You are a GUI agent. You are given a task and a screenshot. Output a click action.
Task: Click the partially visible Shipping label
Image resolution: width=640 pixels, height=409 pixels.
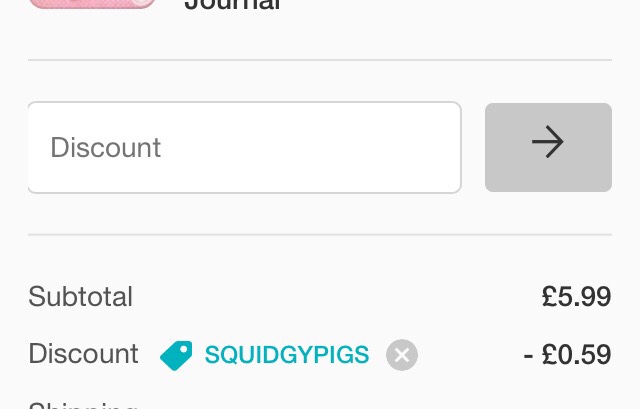pyautogui.click(x=82, y=404)
